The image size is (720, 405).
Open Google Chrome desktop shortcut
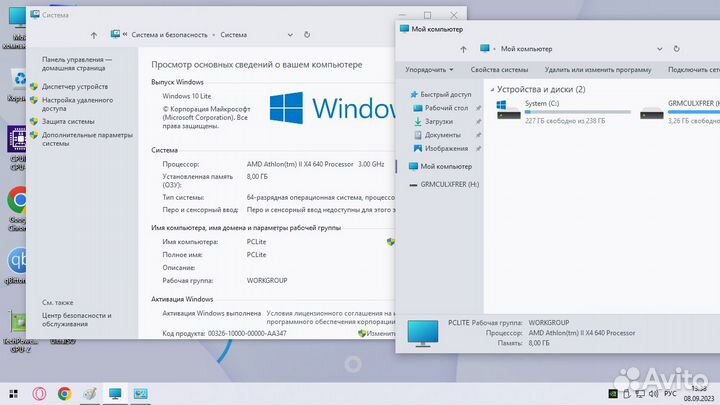[x=17, y=209]
